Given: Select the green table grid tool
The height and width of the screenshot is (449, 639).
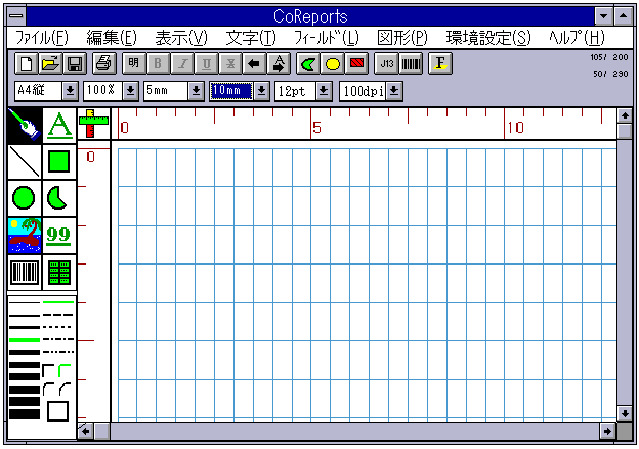Looking at the screenshot, I should tap(59, 272).
